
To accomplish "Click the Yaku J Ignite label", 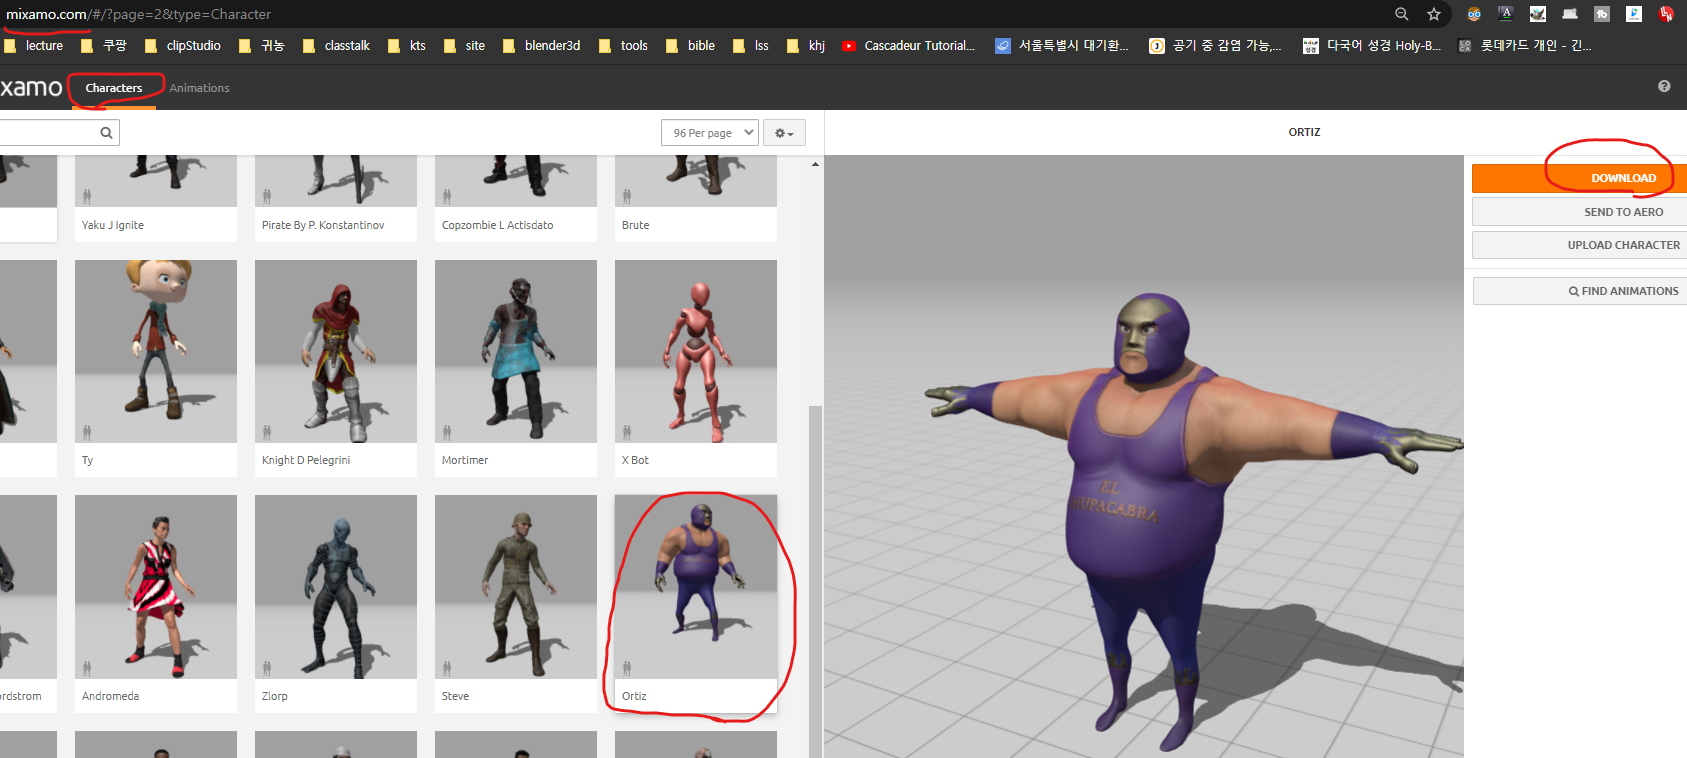I will [113, 225].
